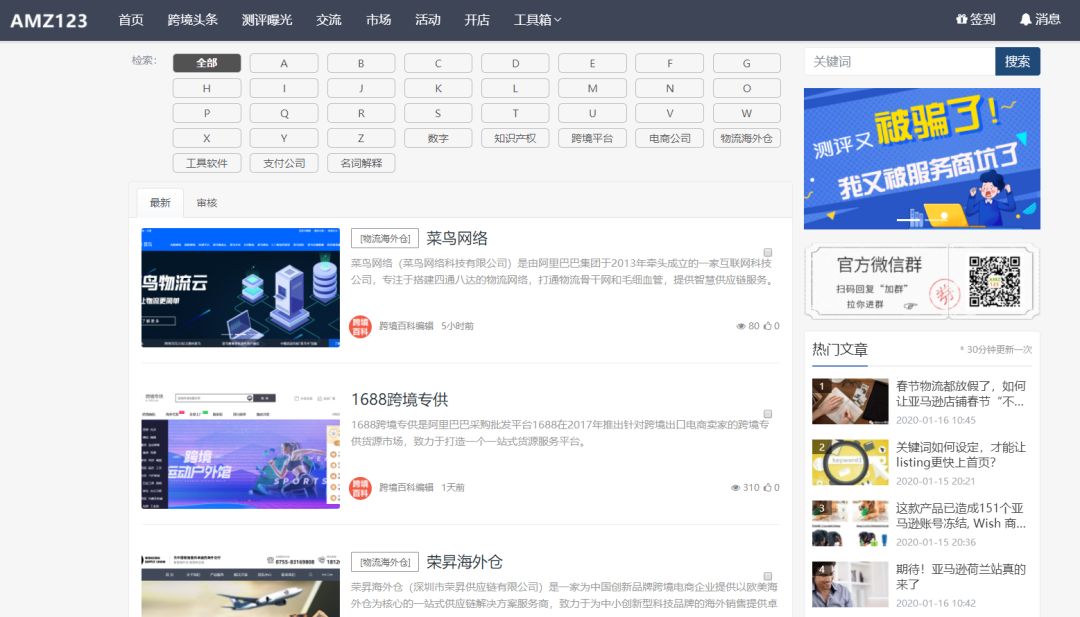Viewport: 1080px width, 617px height.
Task: Open the 菜鸟网络 entry title
Action: [457, 238]
